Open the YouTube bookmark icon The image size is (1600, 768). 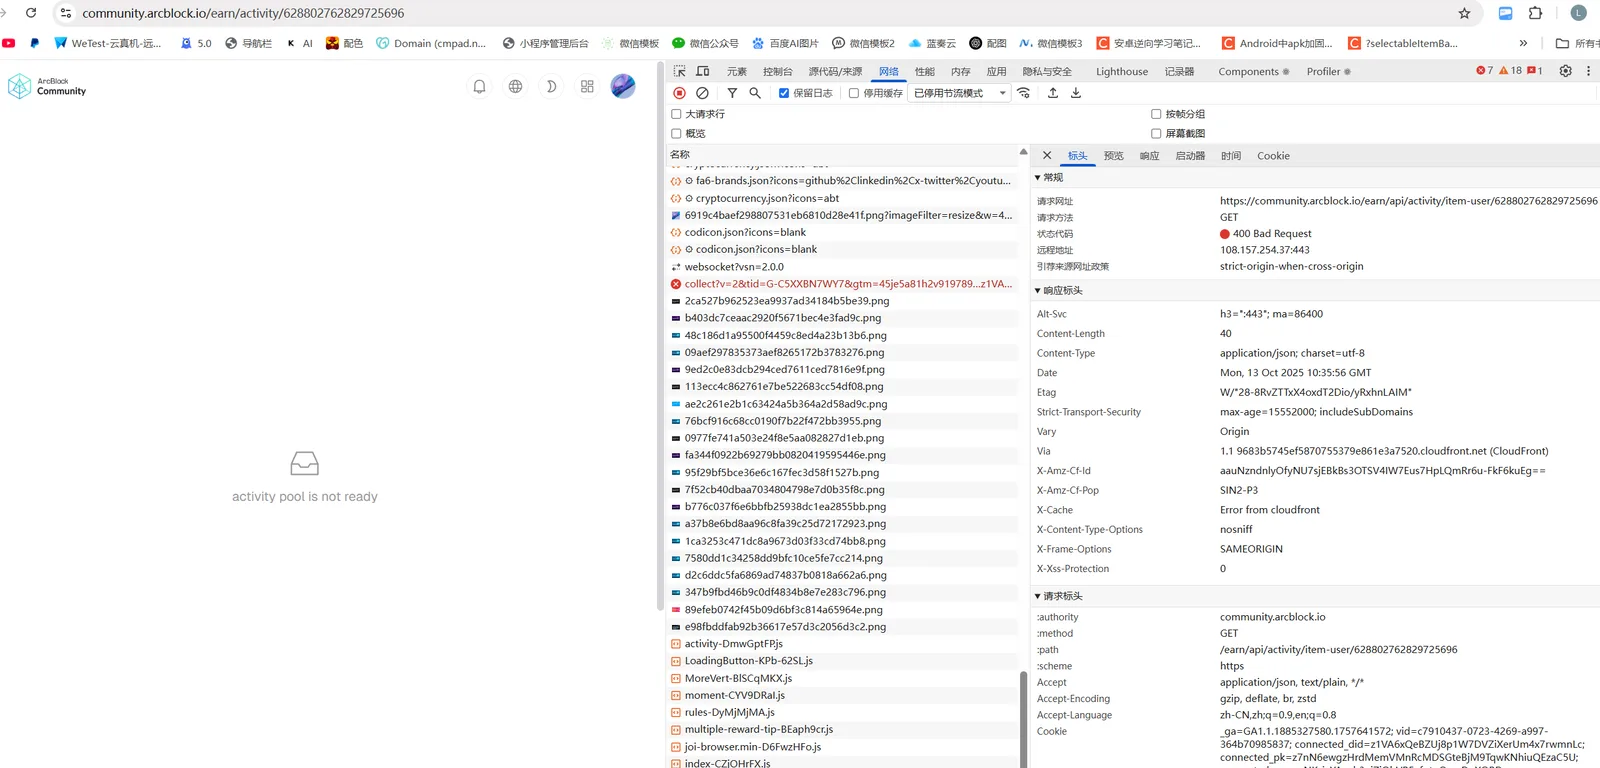[x=9, y=43]
